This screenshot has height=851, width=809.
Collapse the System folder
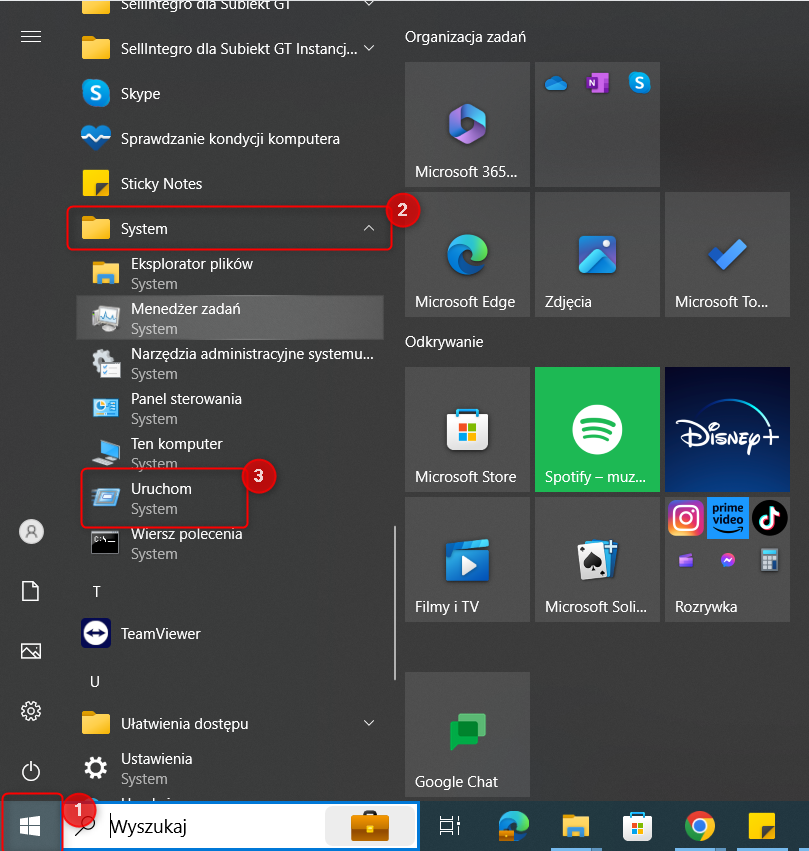[230, 228]
